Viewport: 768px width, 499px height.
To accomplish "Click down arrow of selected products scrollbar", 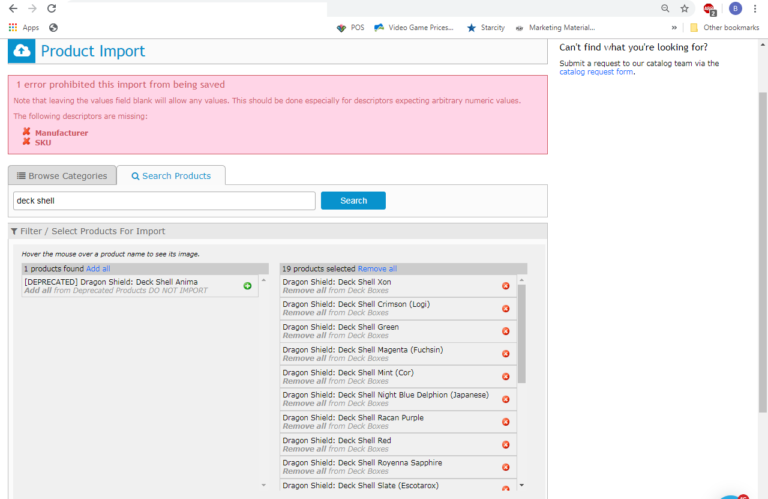I will coord(522,485).
